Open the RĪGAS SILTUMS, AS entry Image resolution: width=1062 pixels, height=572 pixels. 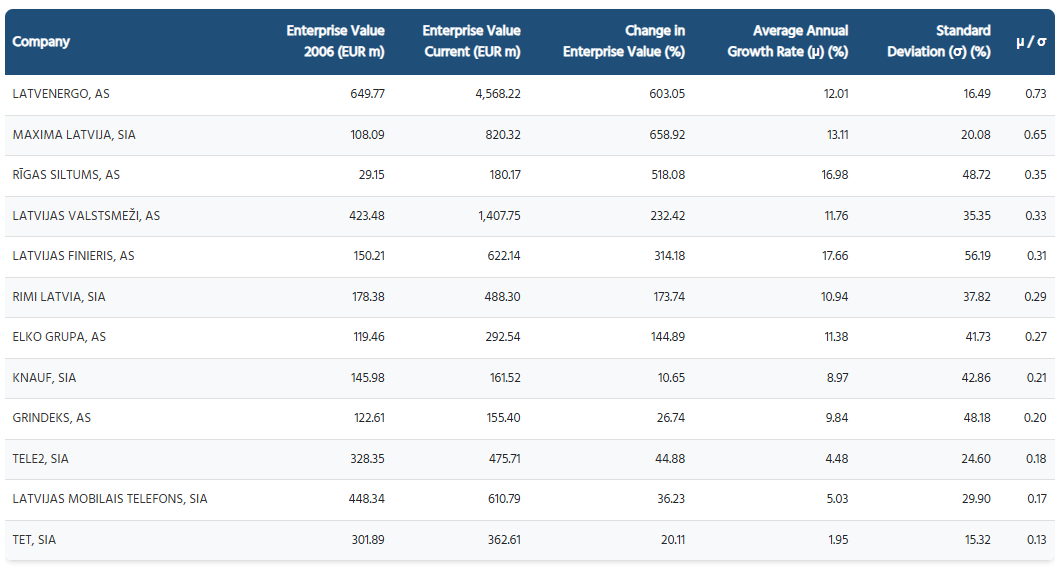point(66,175)
